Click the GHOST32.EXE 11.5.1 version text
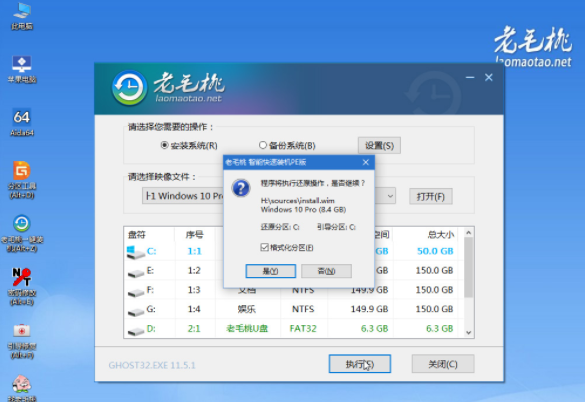Viewport: 585px width, 402px height. click(x=152, y=365)
